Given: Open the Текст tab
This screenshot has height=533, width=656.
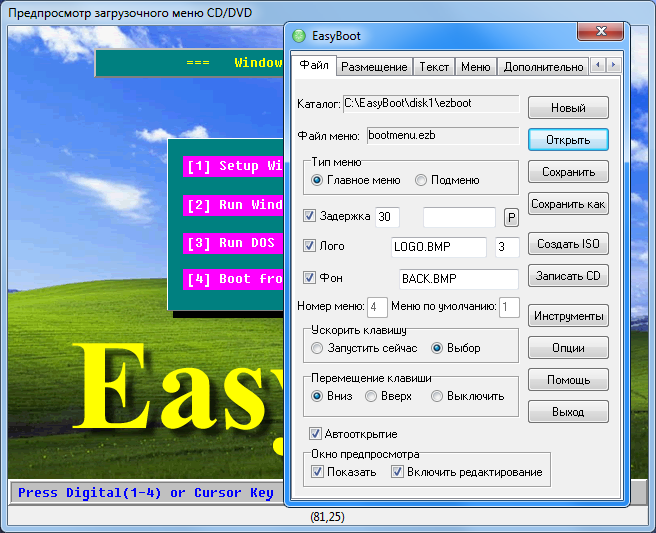Looking at the screenshot, I should (434, 67).
